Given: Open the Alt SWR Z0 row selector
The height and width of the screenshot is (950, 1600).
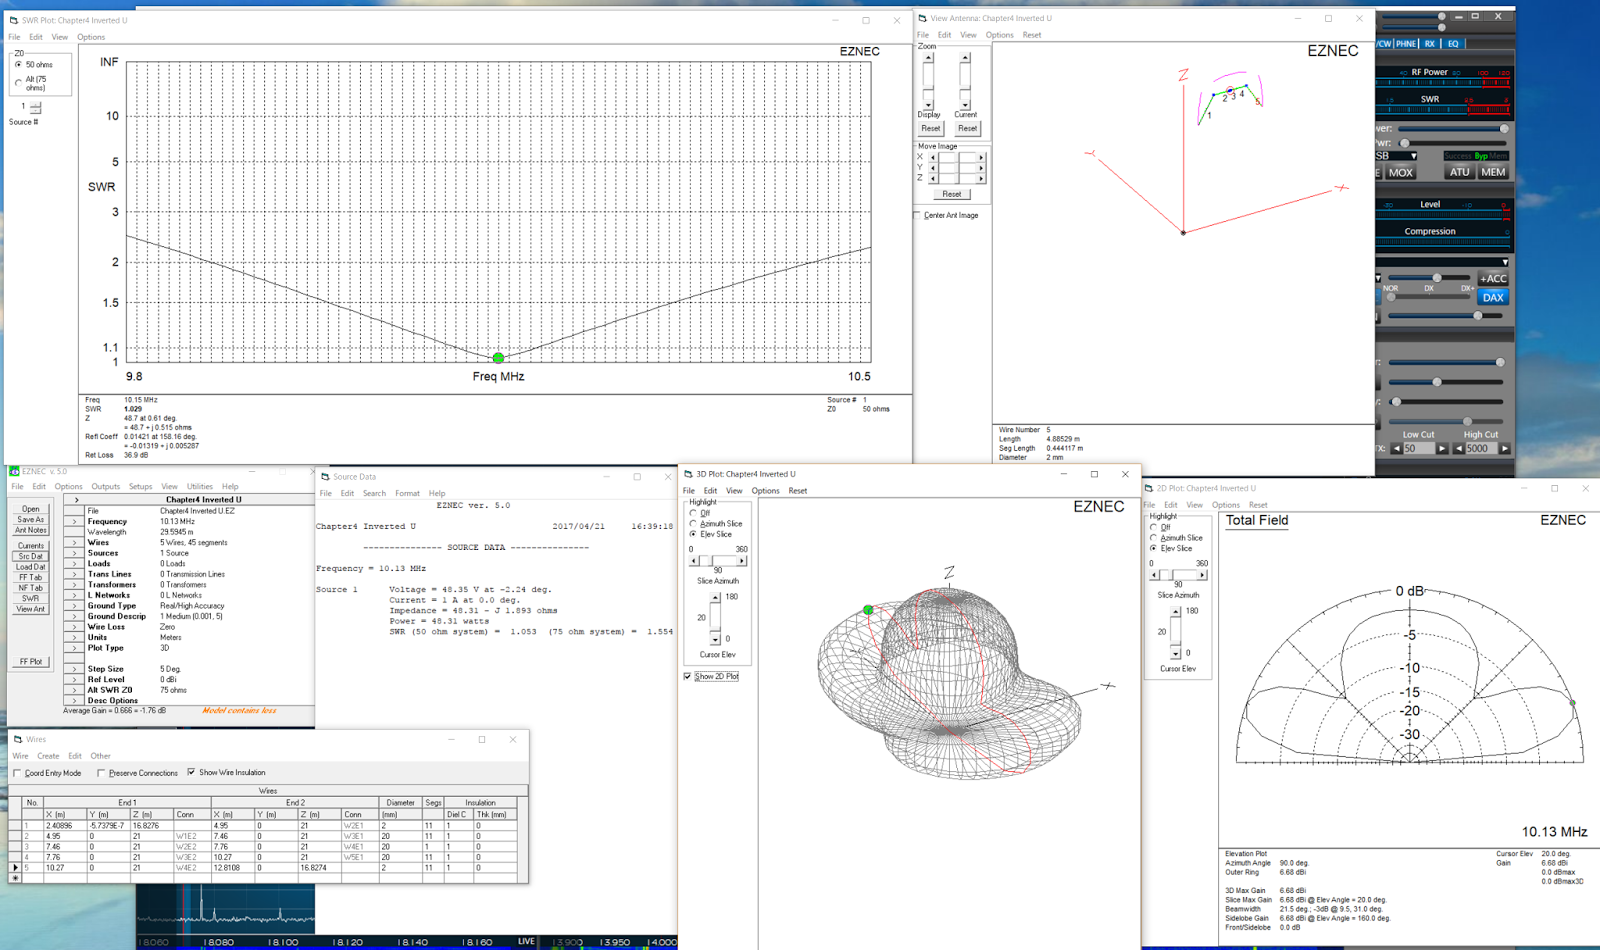Looking at the screenshot, I should click(x=74, y=690).
